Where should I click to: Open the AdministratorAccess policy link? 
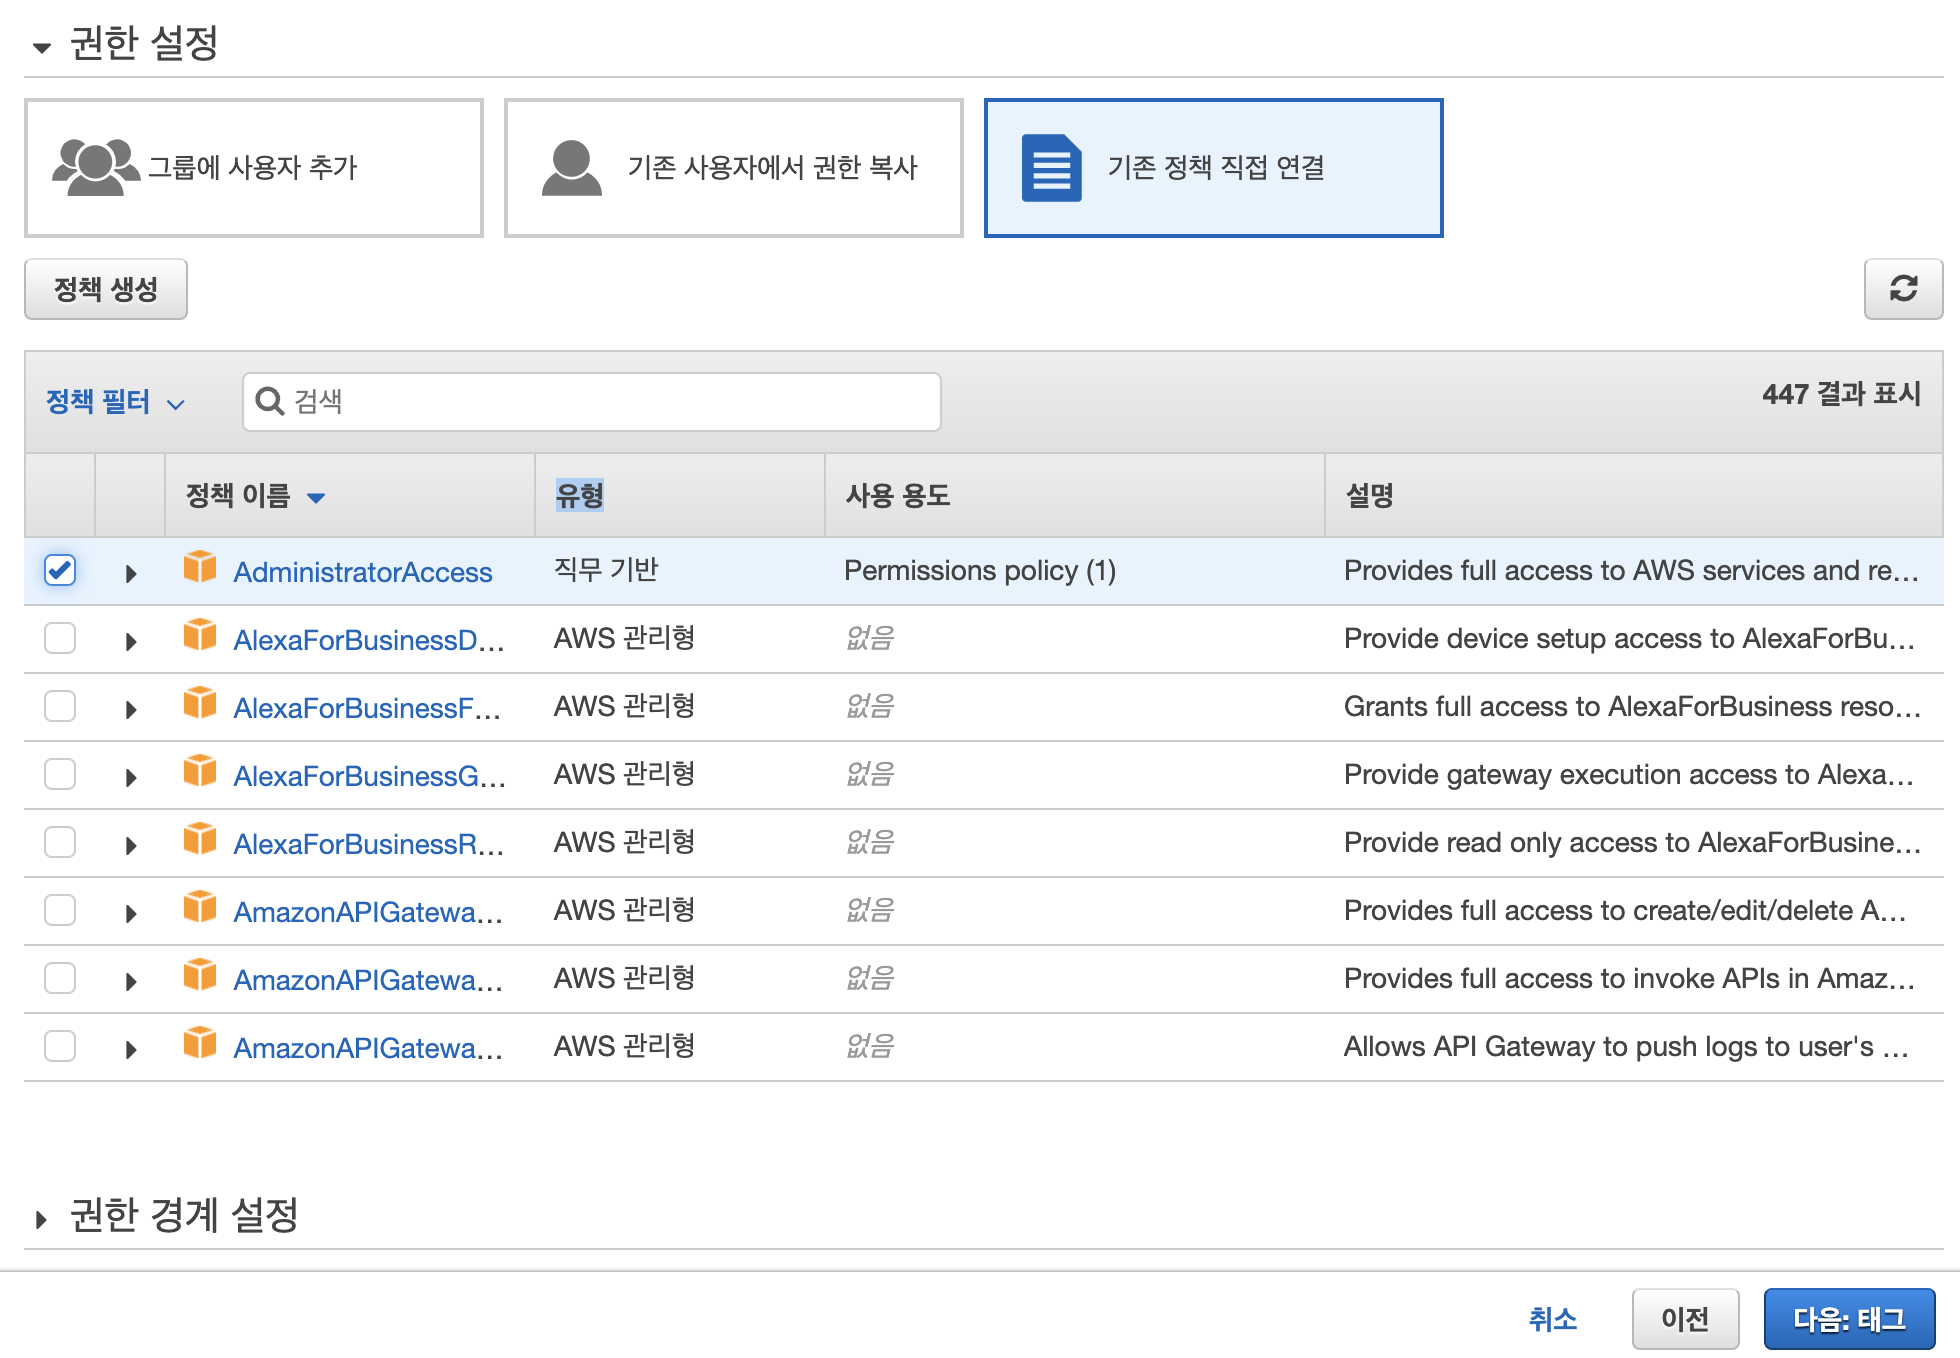click(362, 572)
